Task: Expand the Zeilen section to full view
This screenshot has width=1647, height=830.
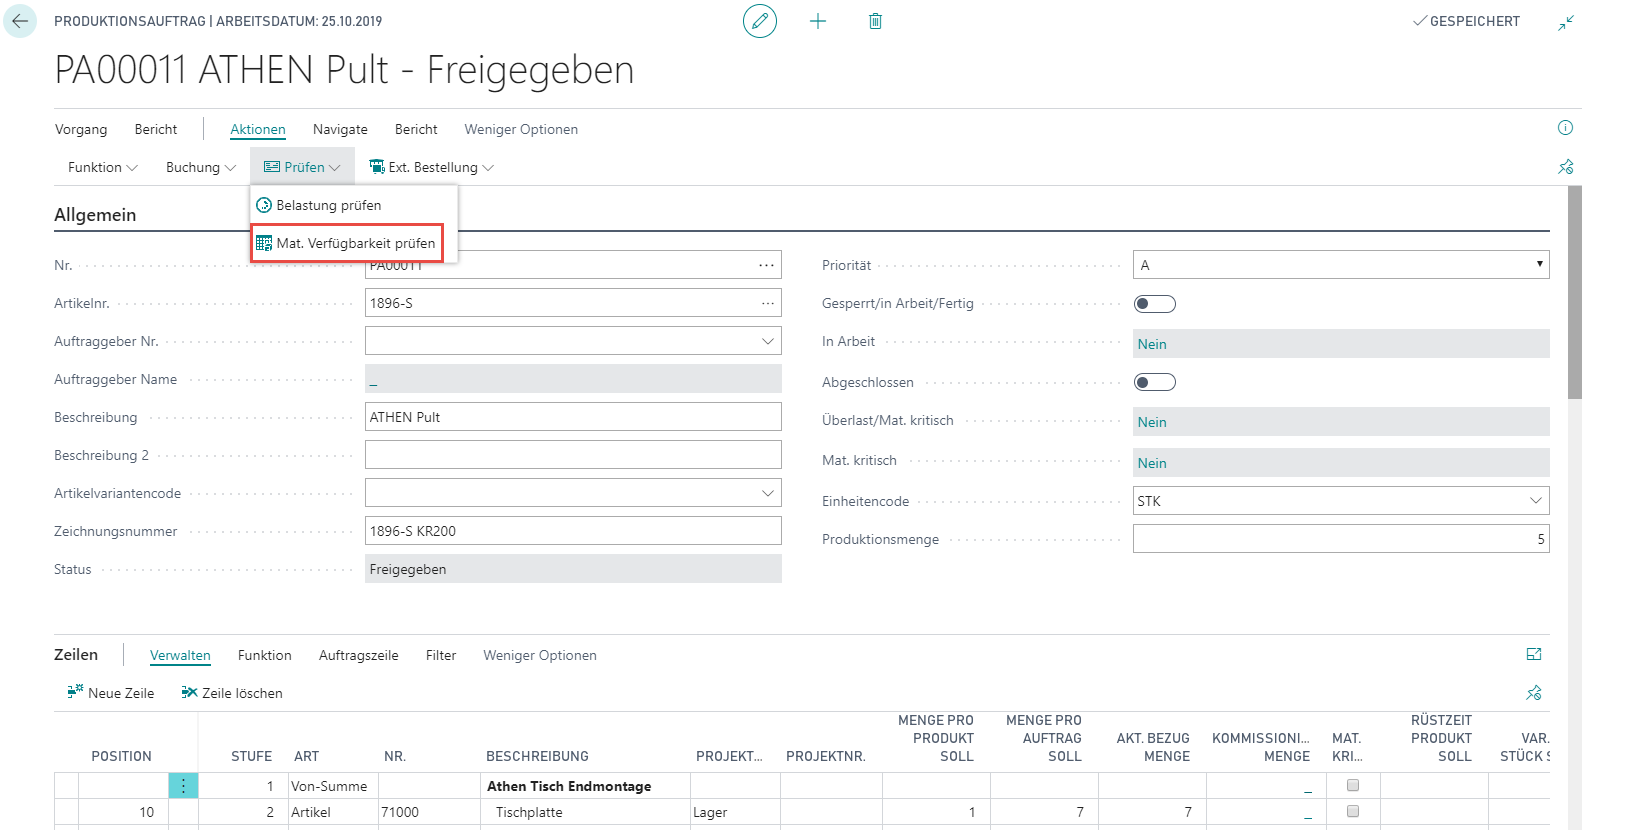Action: pos(1534,654)
